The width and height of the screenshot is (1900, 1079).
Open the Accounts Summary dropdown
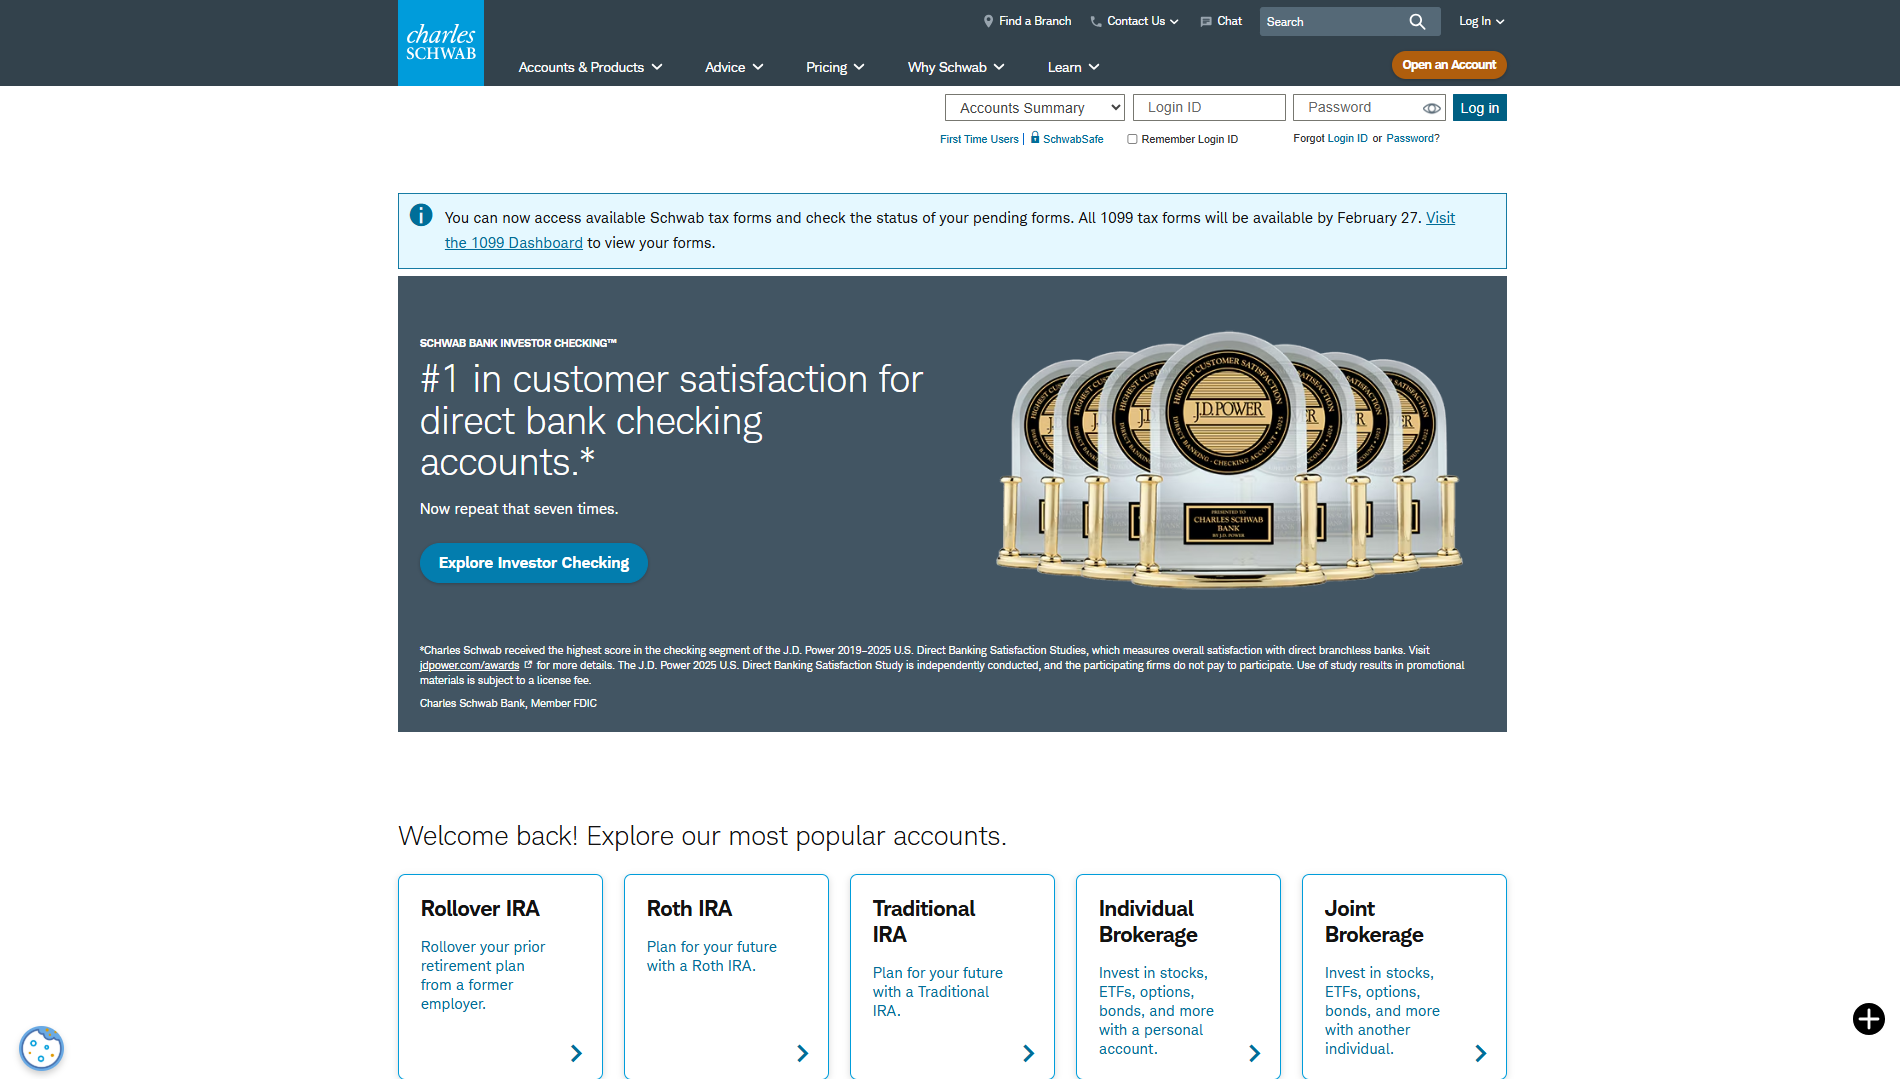(x=1034, y=108)
